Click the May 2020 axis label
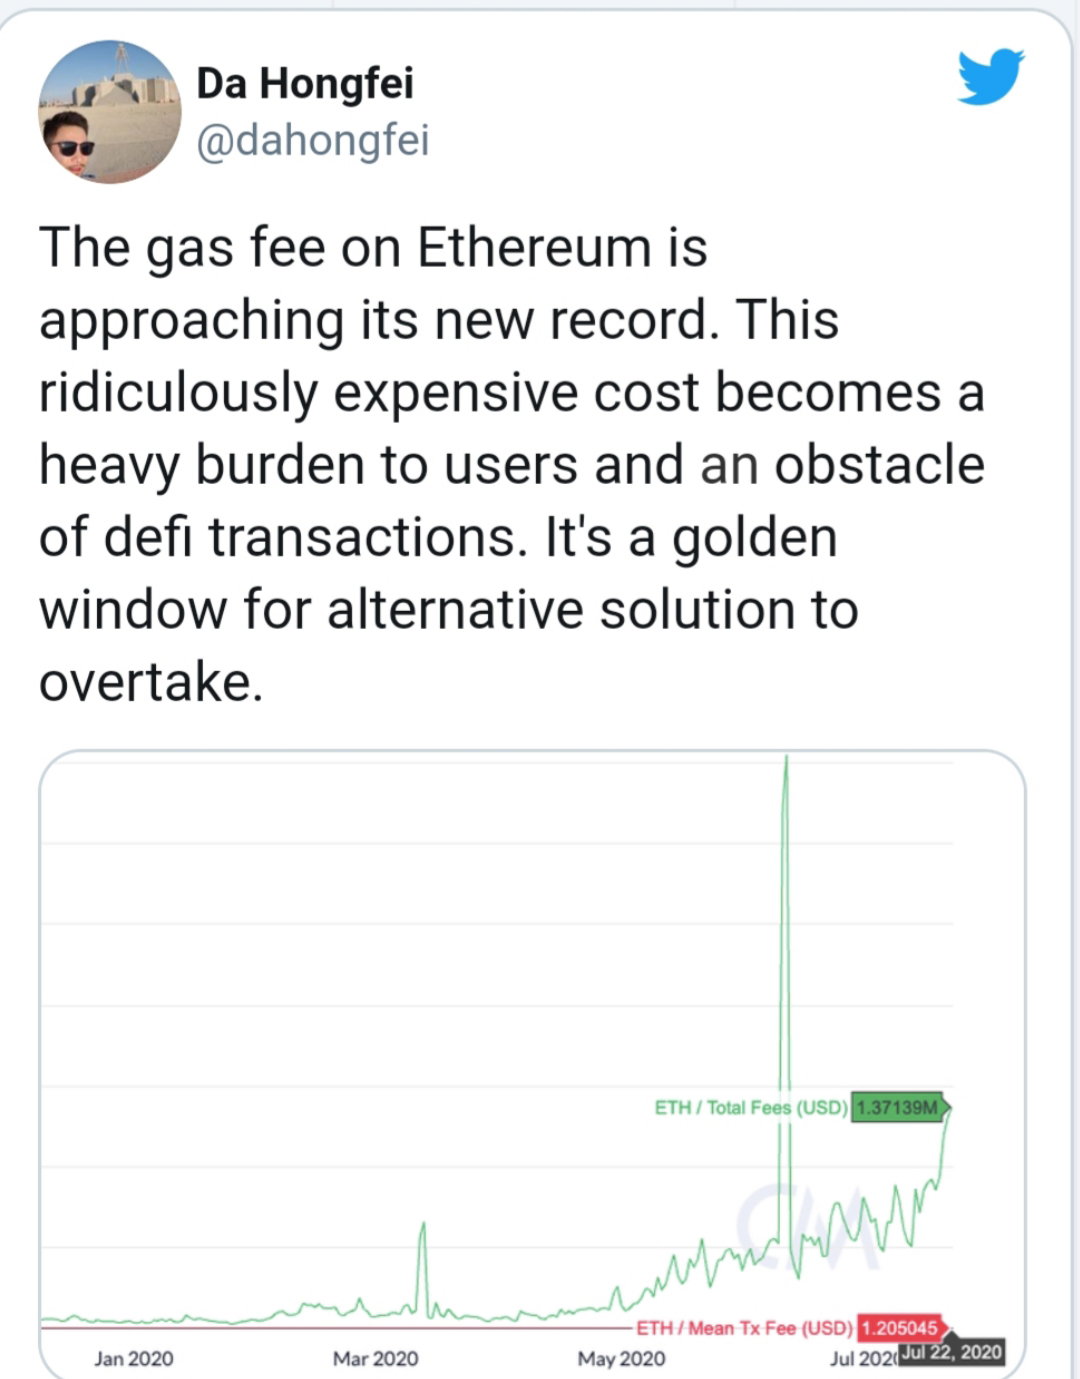The width and height of the screenshot is (1080, 1379). (x=621, y=1358)
